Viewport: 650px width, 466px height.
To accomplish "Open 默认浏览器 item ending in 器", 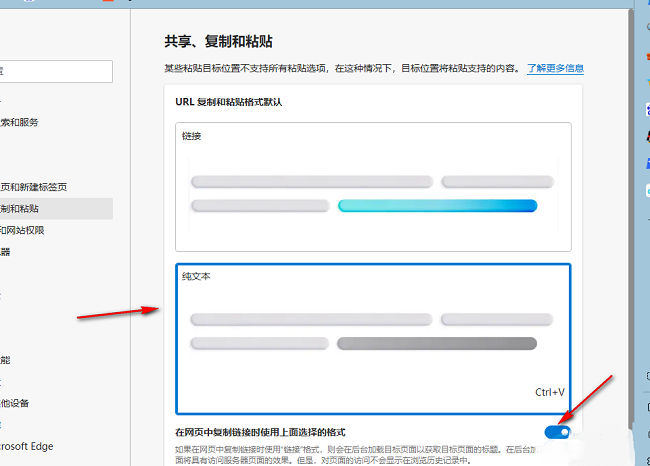I will [6, 252].
